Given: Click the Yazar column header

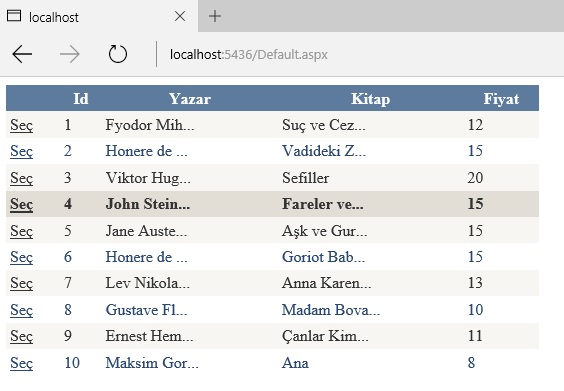Looking at the screenshot, I should 190,99.
